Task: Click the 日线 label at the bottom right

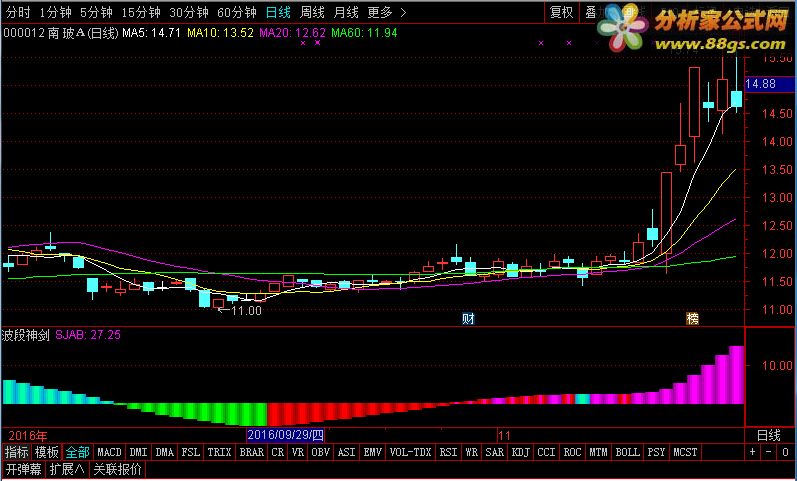Action: pos(769,435)
